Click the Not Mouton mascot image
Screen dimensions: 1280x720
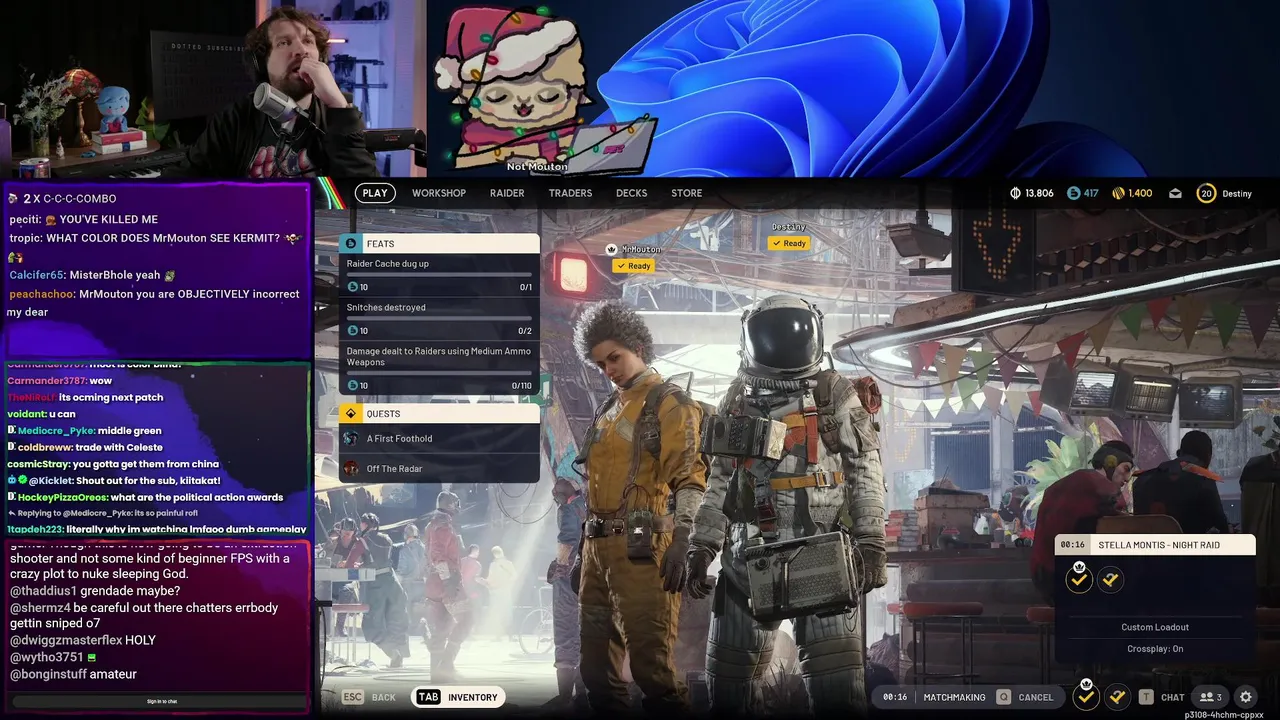[x=545, y=90]
